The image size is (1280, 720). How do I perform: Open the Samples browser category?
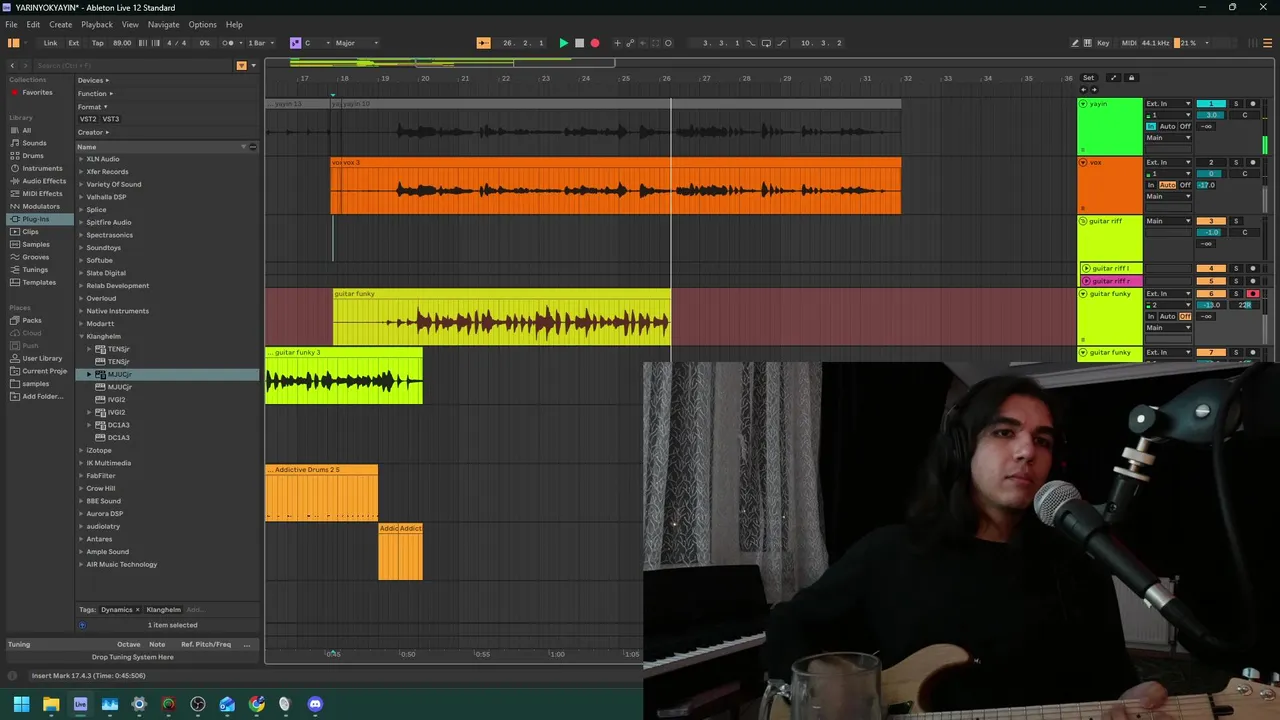(x=36, y=244)
